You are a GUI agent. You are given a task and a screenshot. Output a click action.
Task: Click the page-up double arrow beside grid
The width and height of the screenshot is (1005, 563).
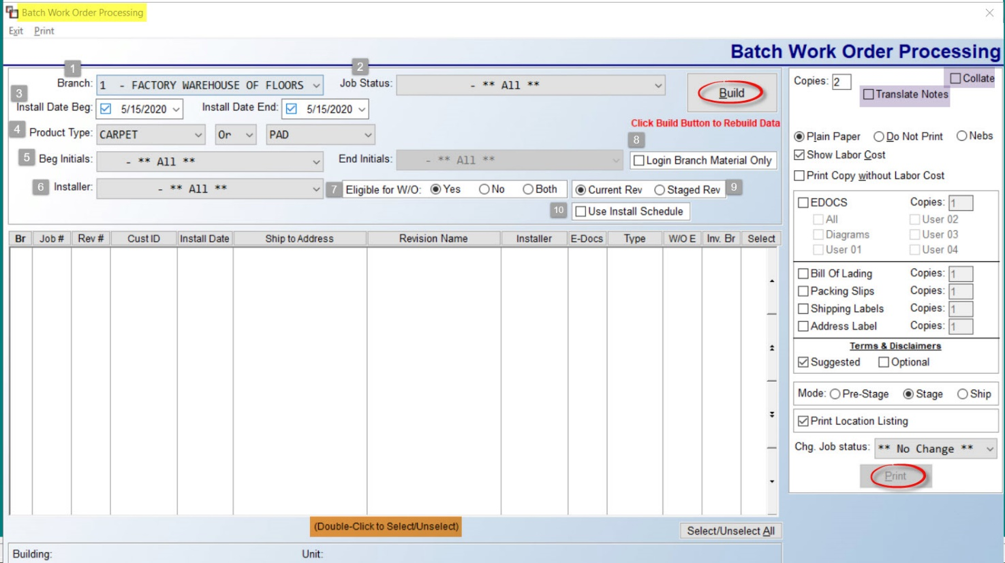(x=772, y=348)
